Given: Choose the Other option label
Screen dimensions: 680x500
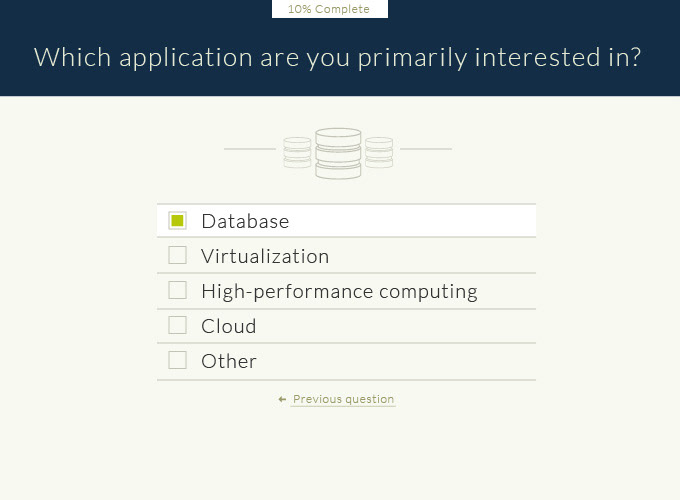Looking at the screenshot, I should coord(229,361).
